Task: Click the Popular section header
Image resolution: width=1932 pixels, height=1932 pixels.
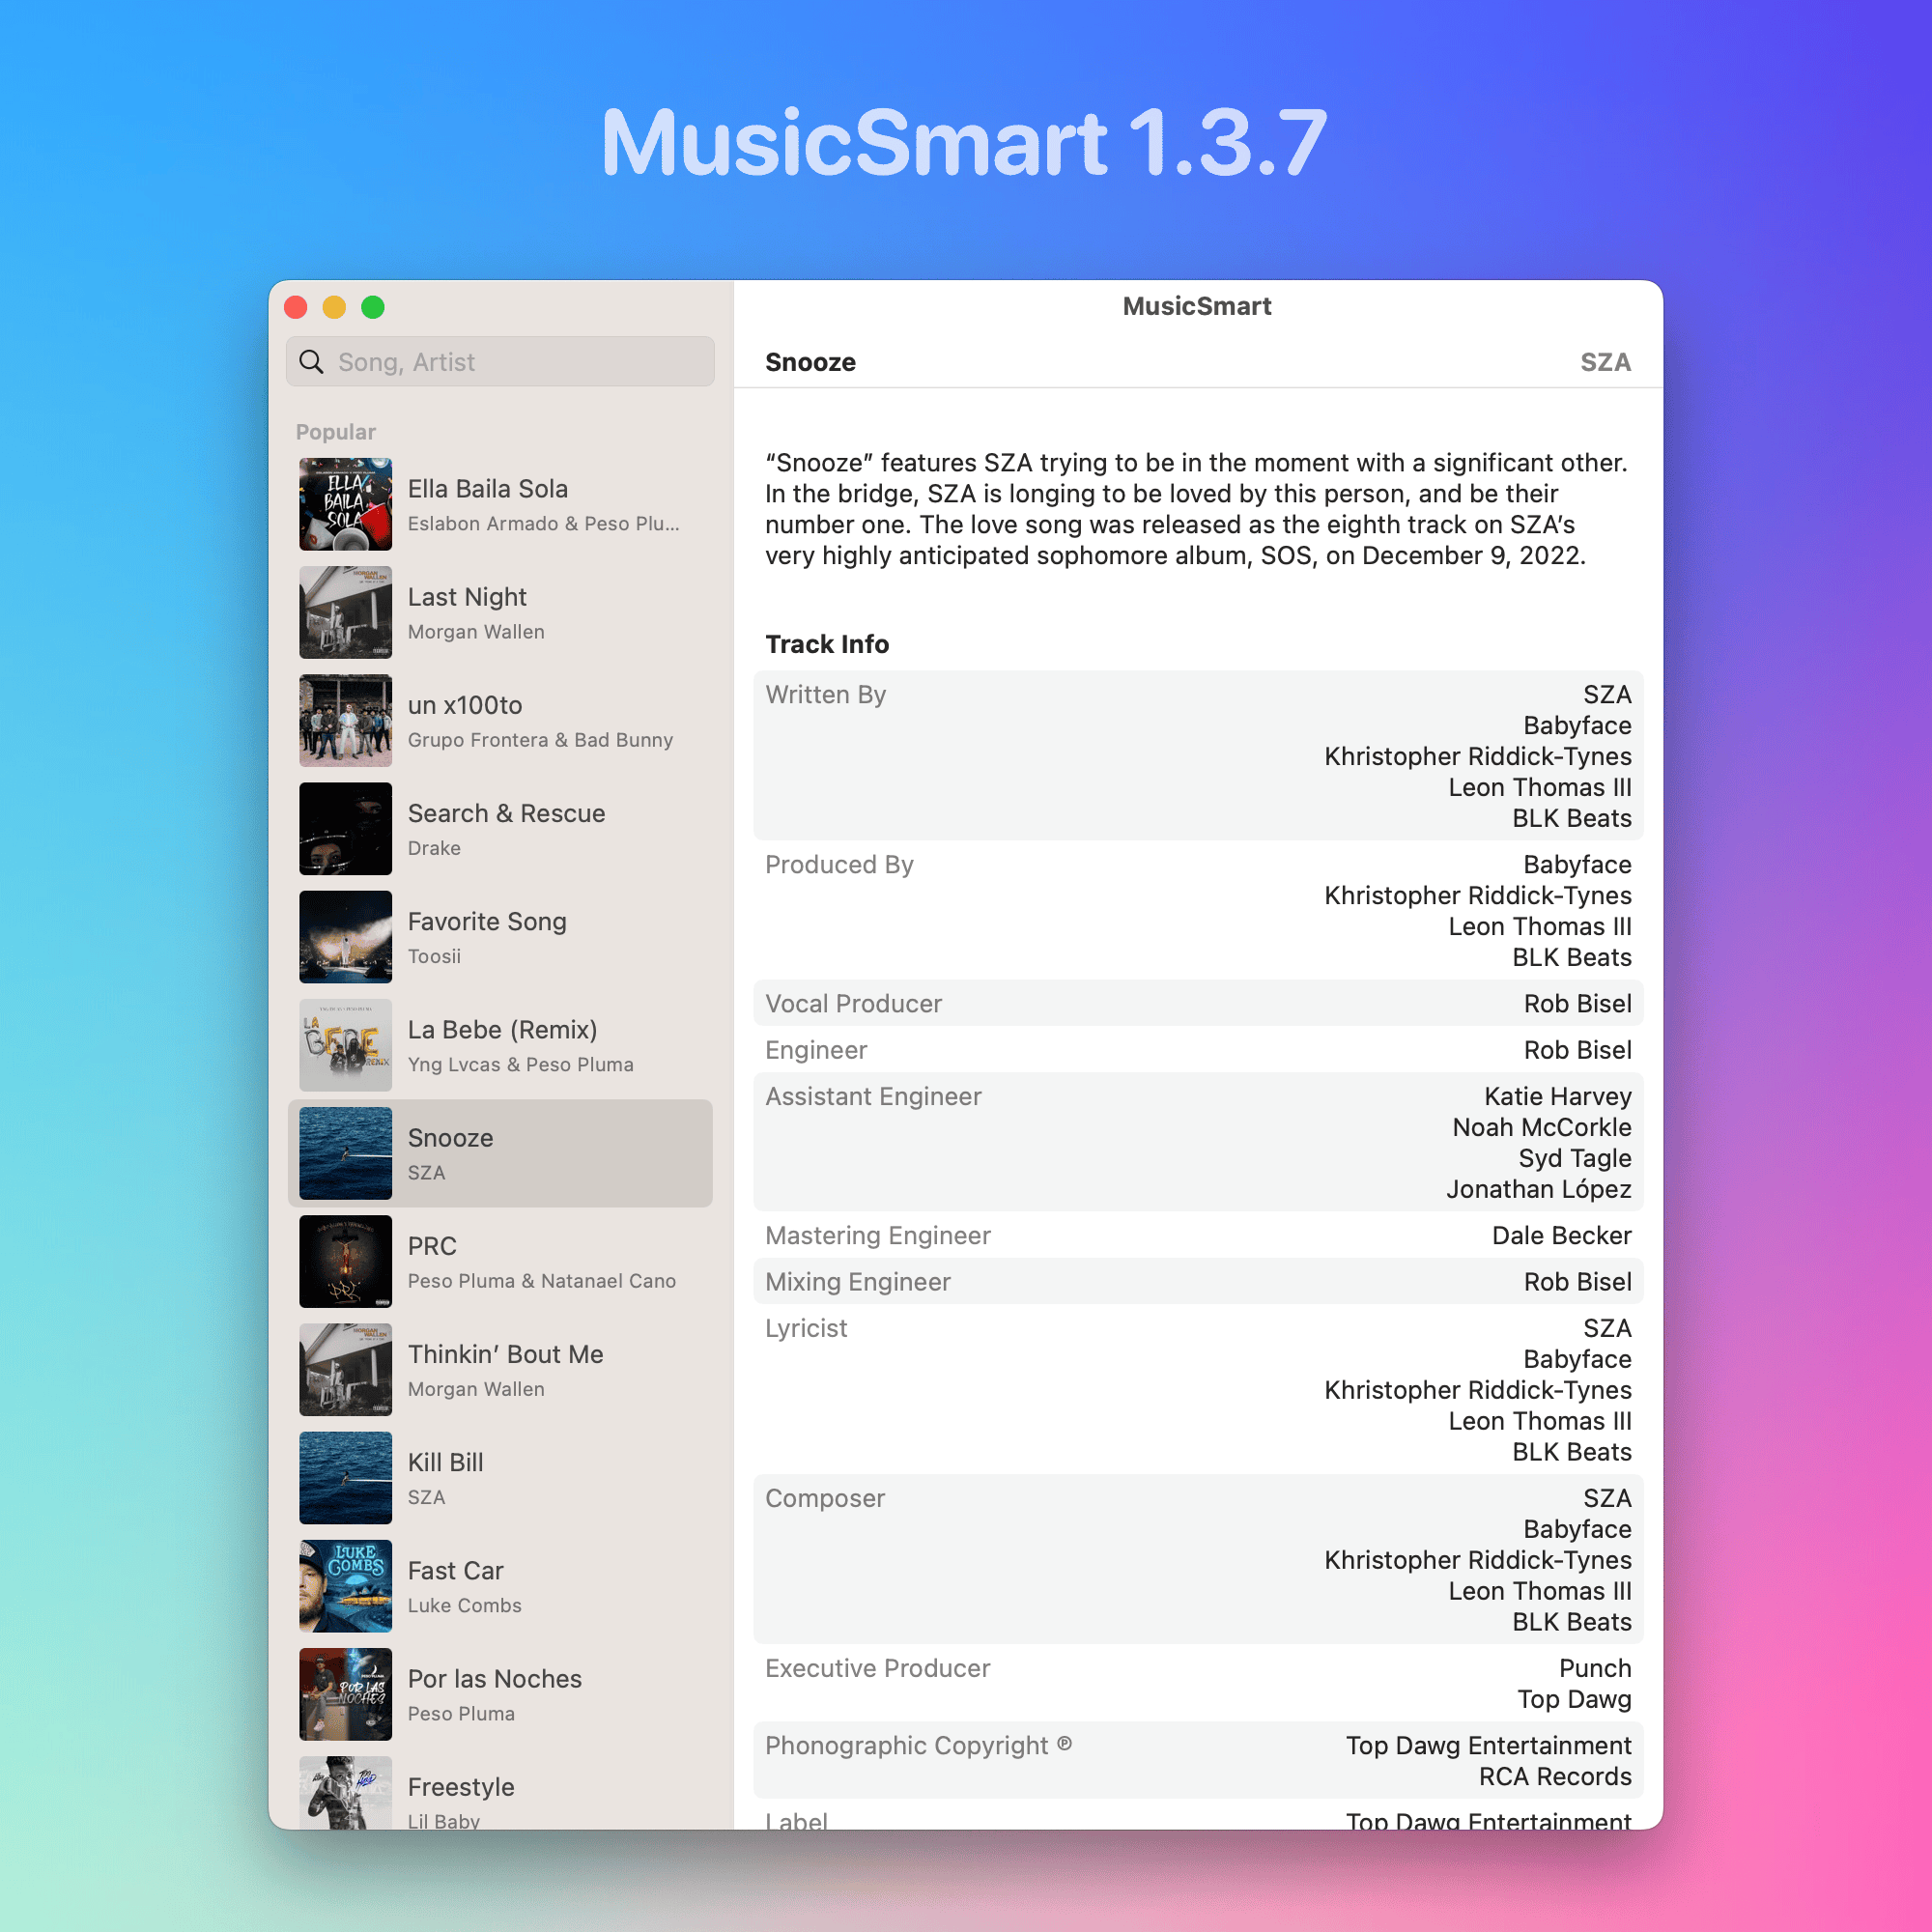Action: [x=336, y=432]
